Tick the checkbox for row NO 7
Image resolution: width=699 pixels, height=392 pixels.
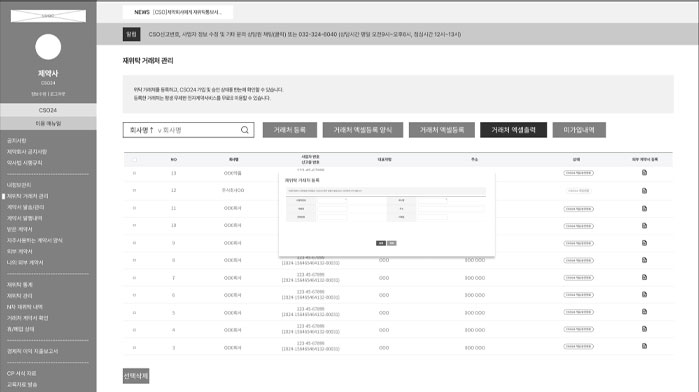coord(134,278)
